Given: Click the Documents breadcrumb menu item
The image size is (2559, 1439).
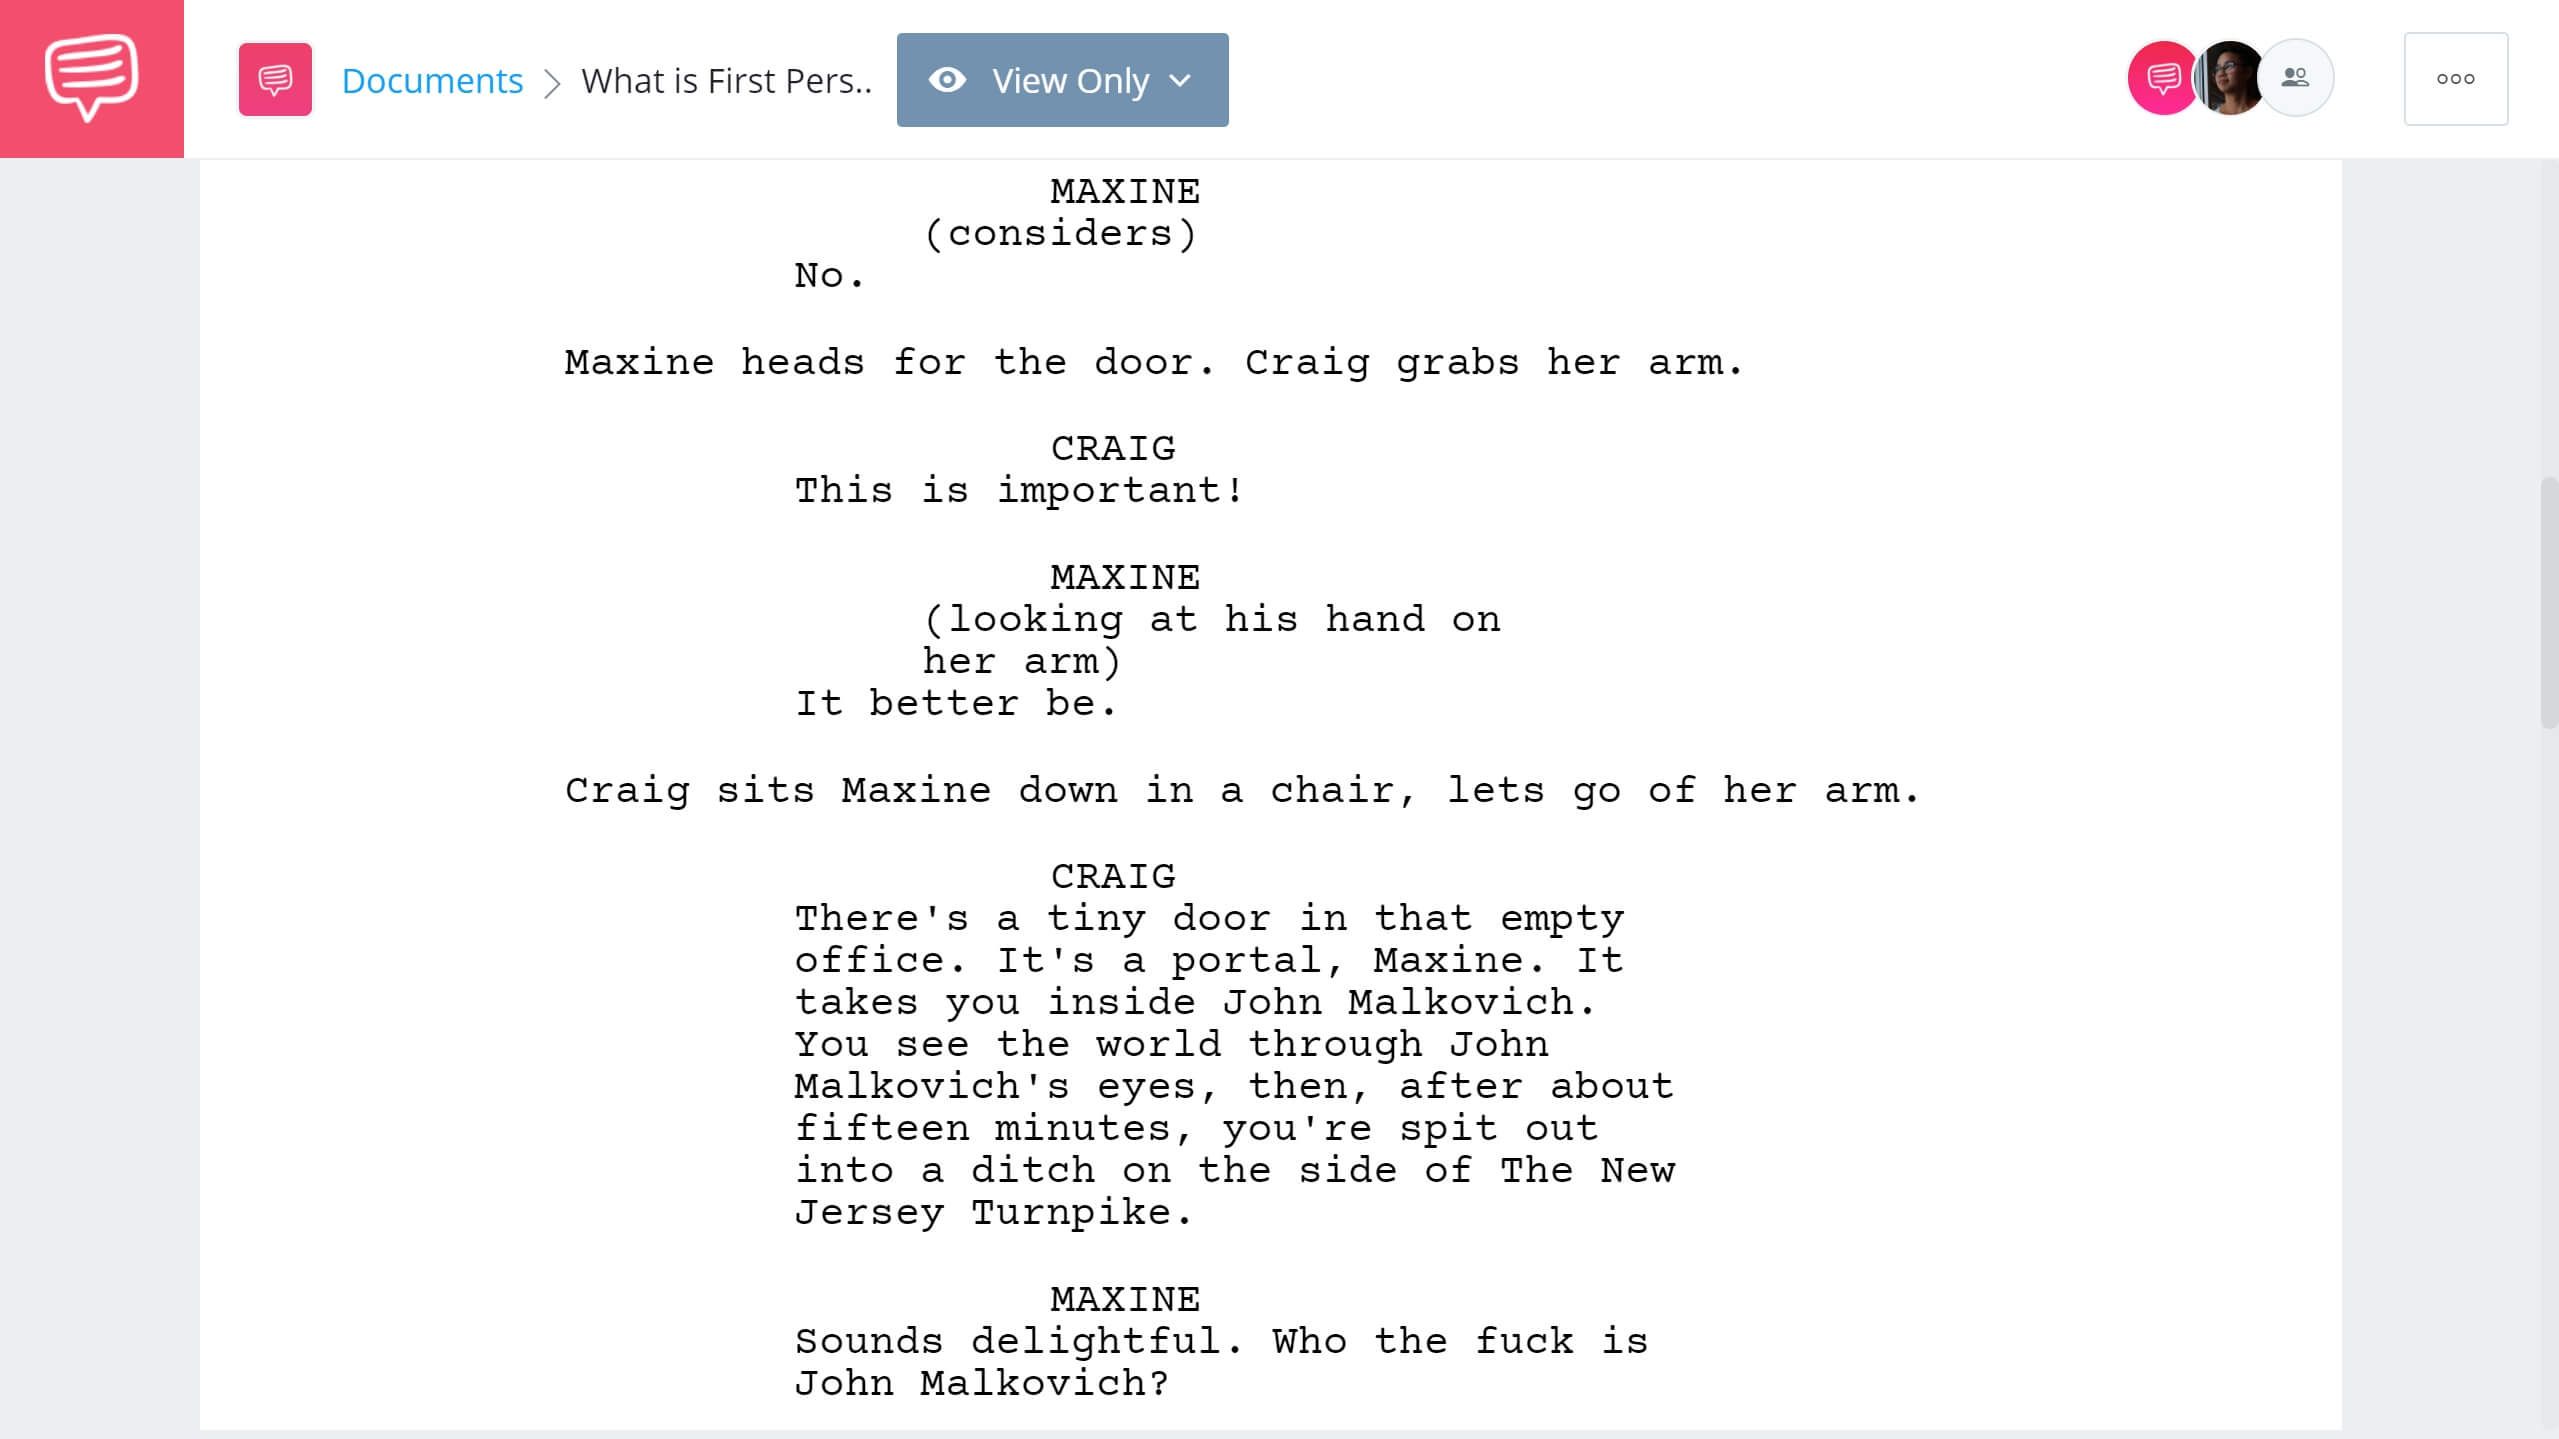Looking at the screenshot, I should (431, 79).
